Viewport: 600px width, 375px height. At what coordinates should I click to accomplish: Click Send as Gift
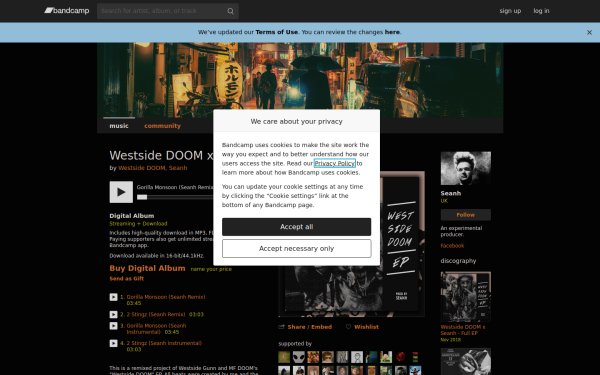pyautogui.click(x=127, y=279)
